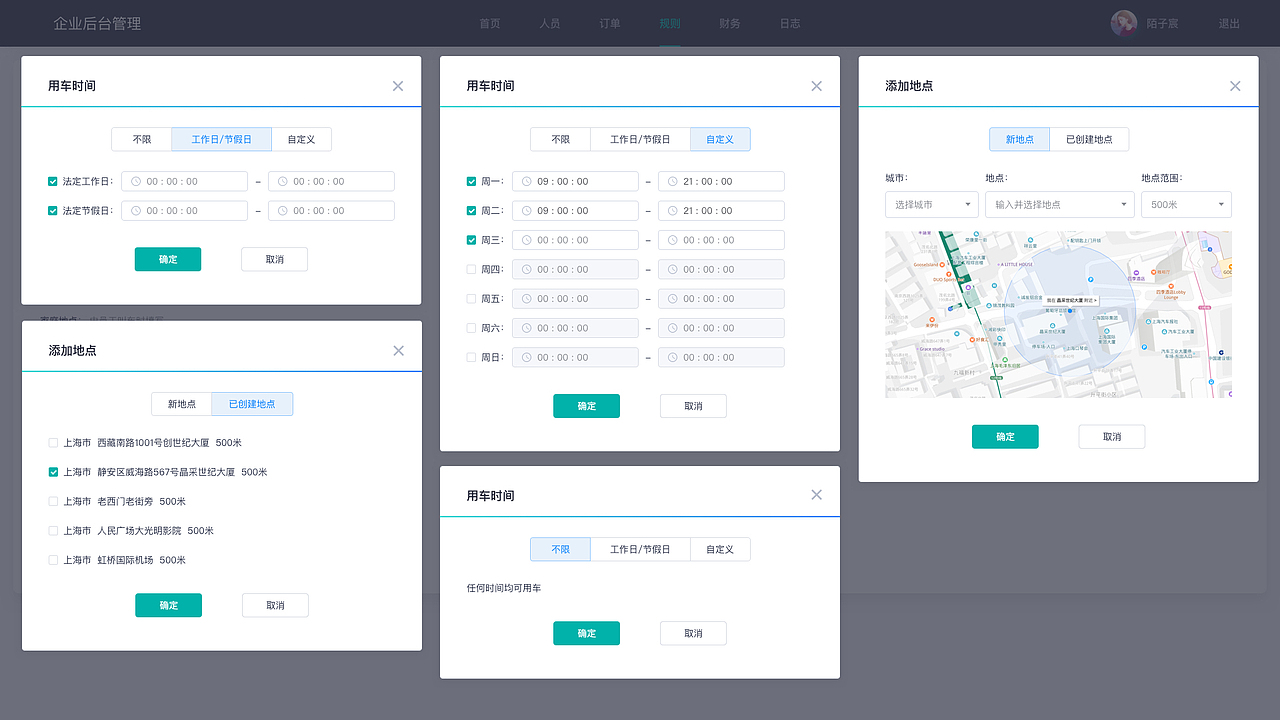This screenshot has width=1280, height=720.
Task: Open the 日志 nav item
Action: click(790, 23)
